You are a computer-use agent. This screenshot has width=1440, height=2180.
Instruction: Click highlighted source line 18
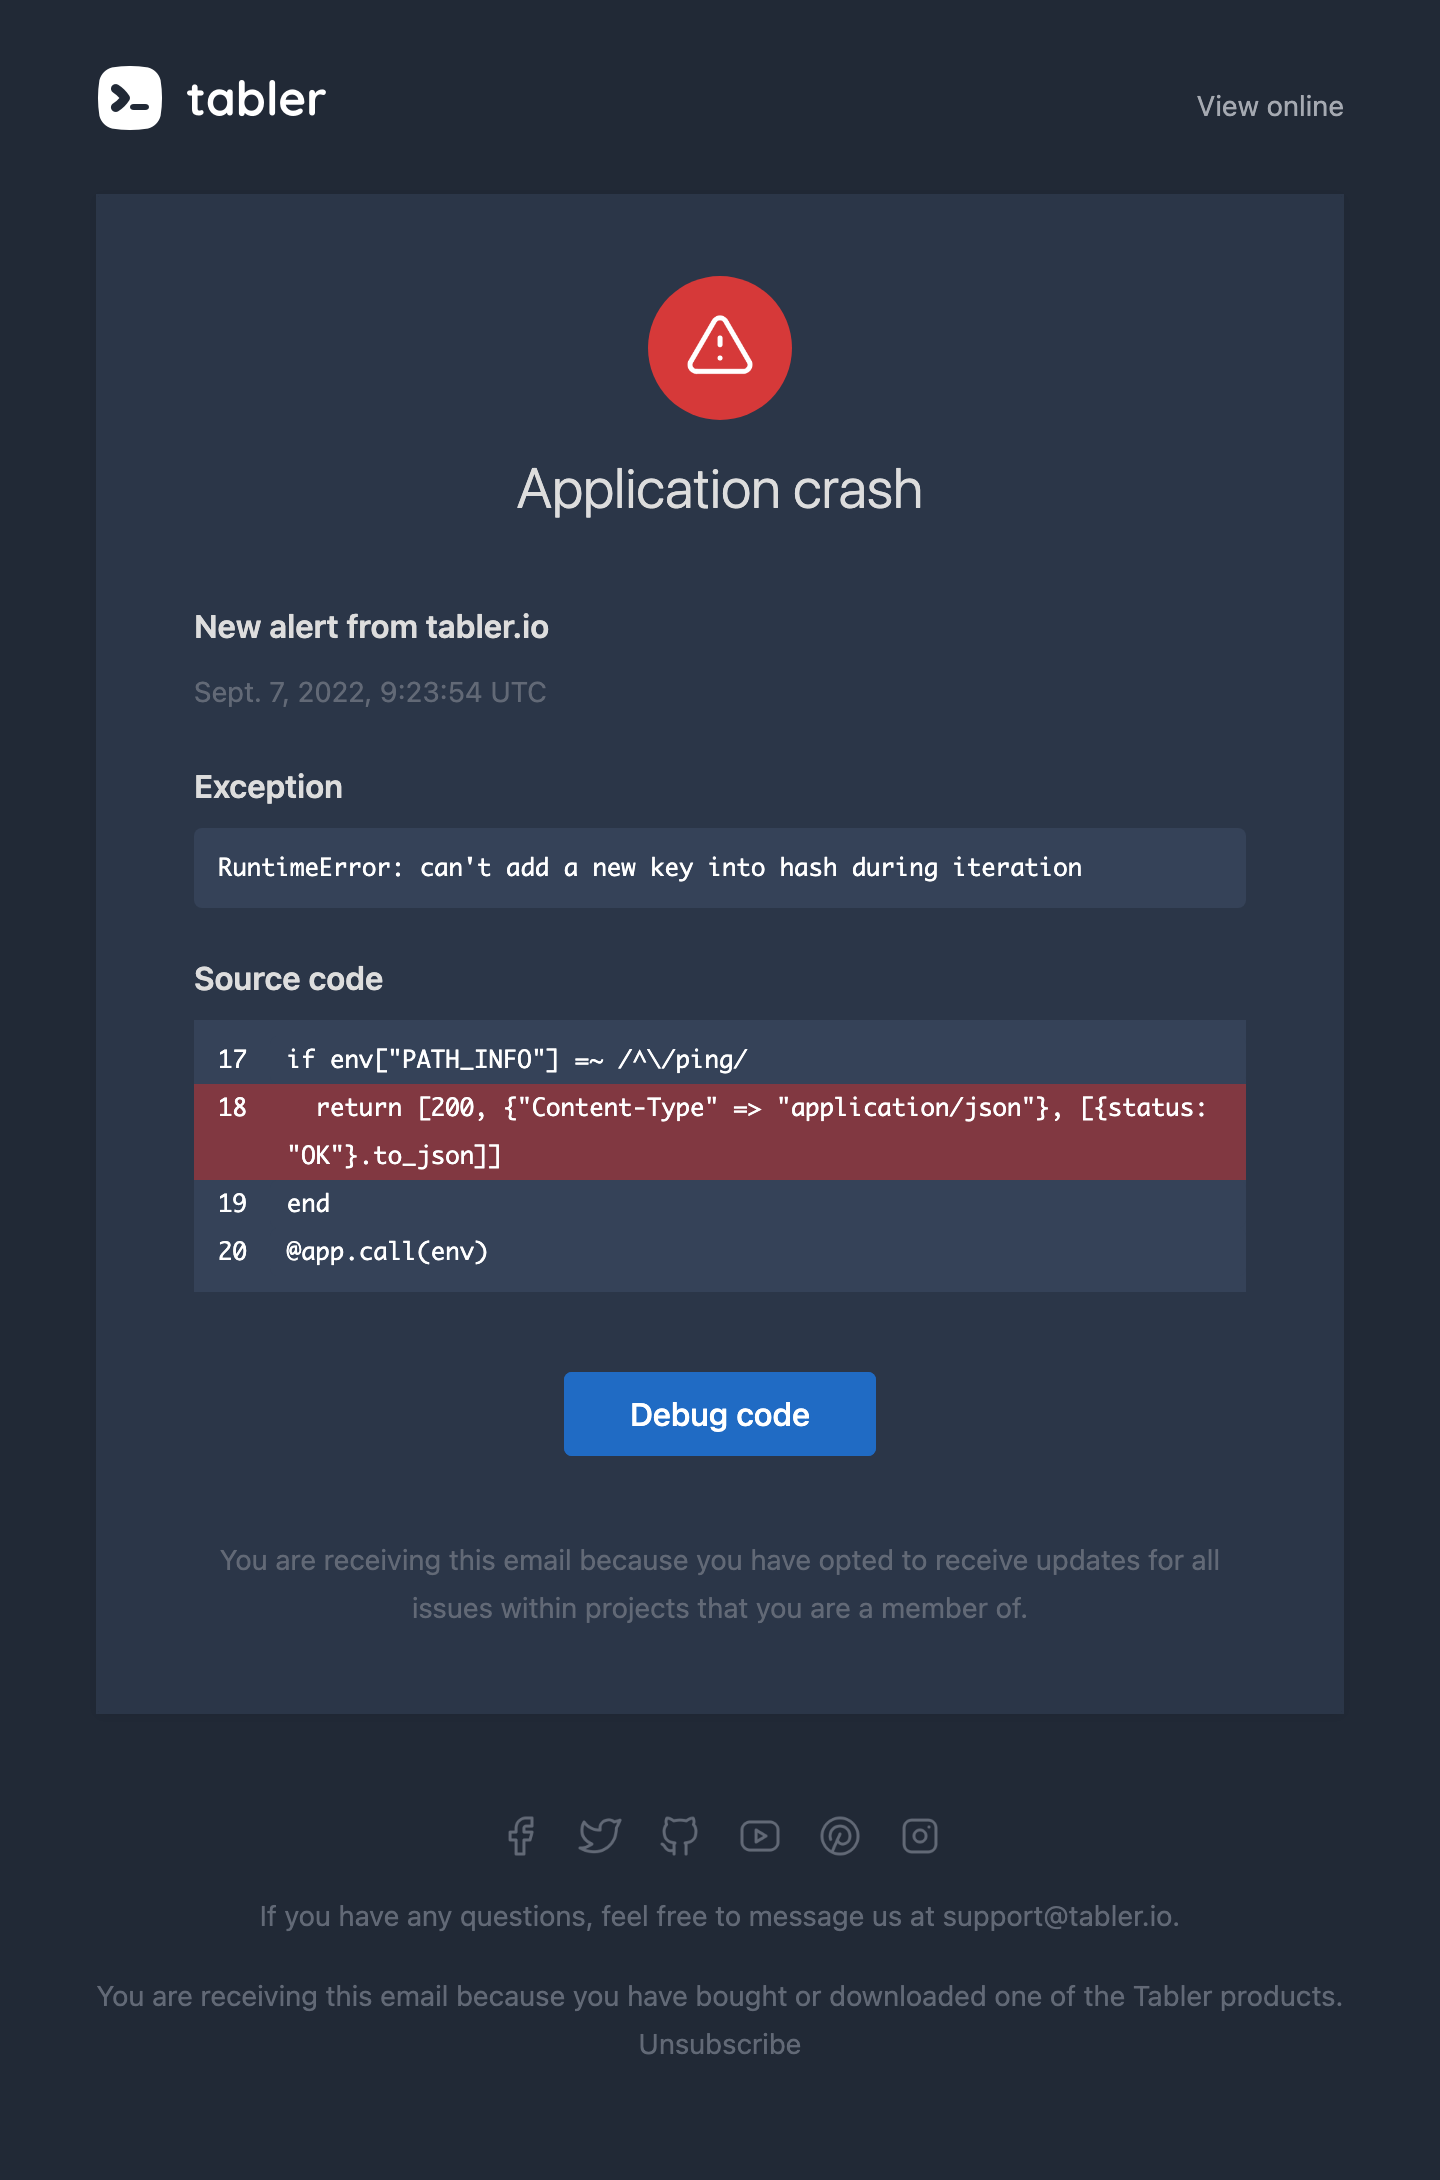(x=720, y=1132)
